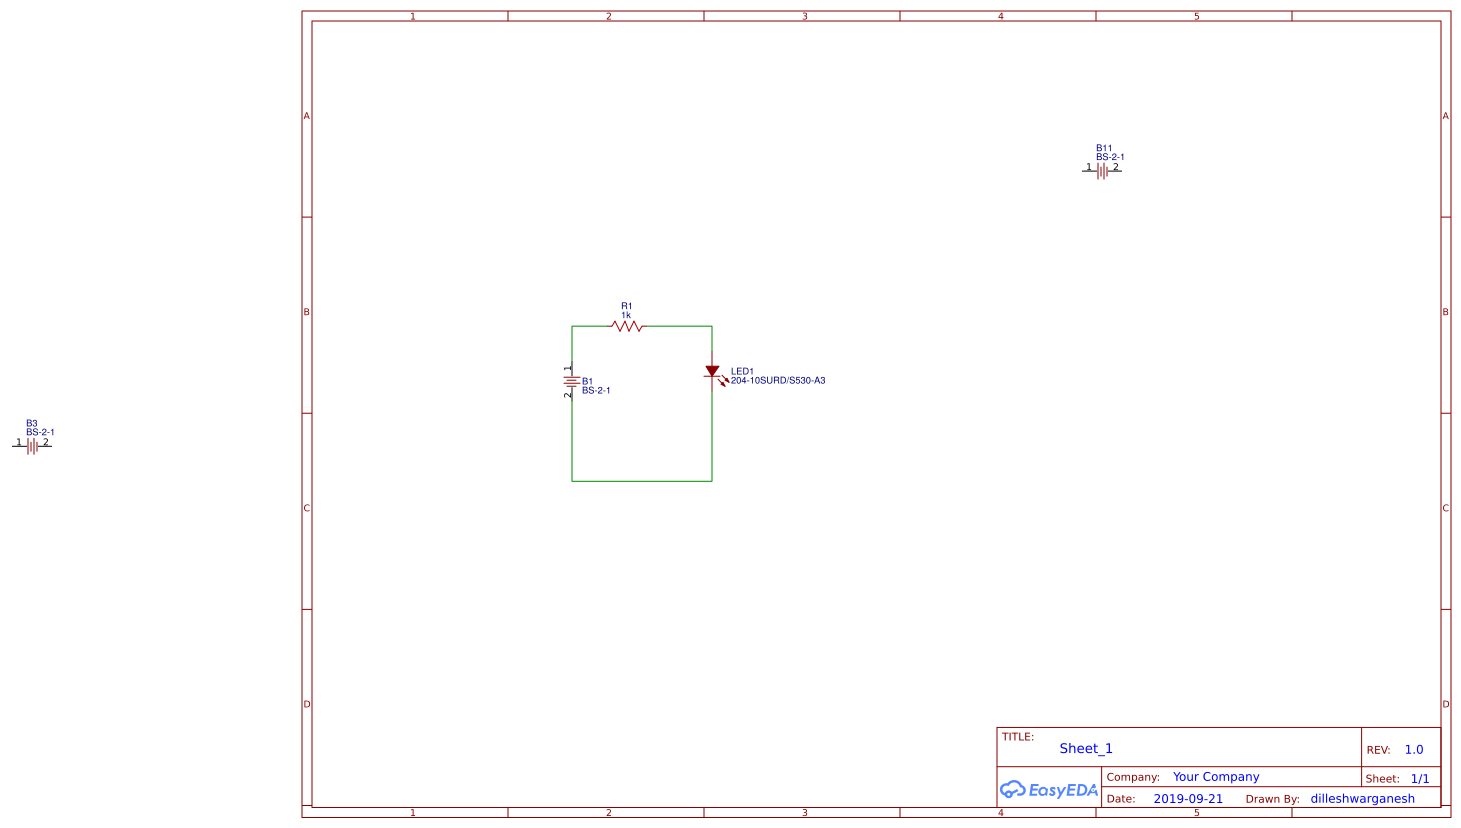
Task: Click the R1 designator text
Action: click(x=626, y=306)
